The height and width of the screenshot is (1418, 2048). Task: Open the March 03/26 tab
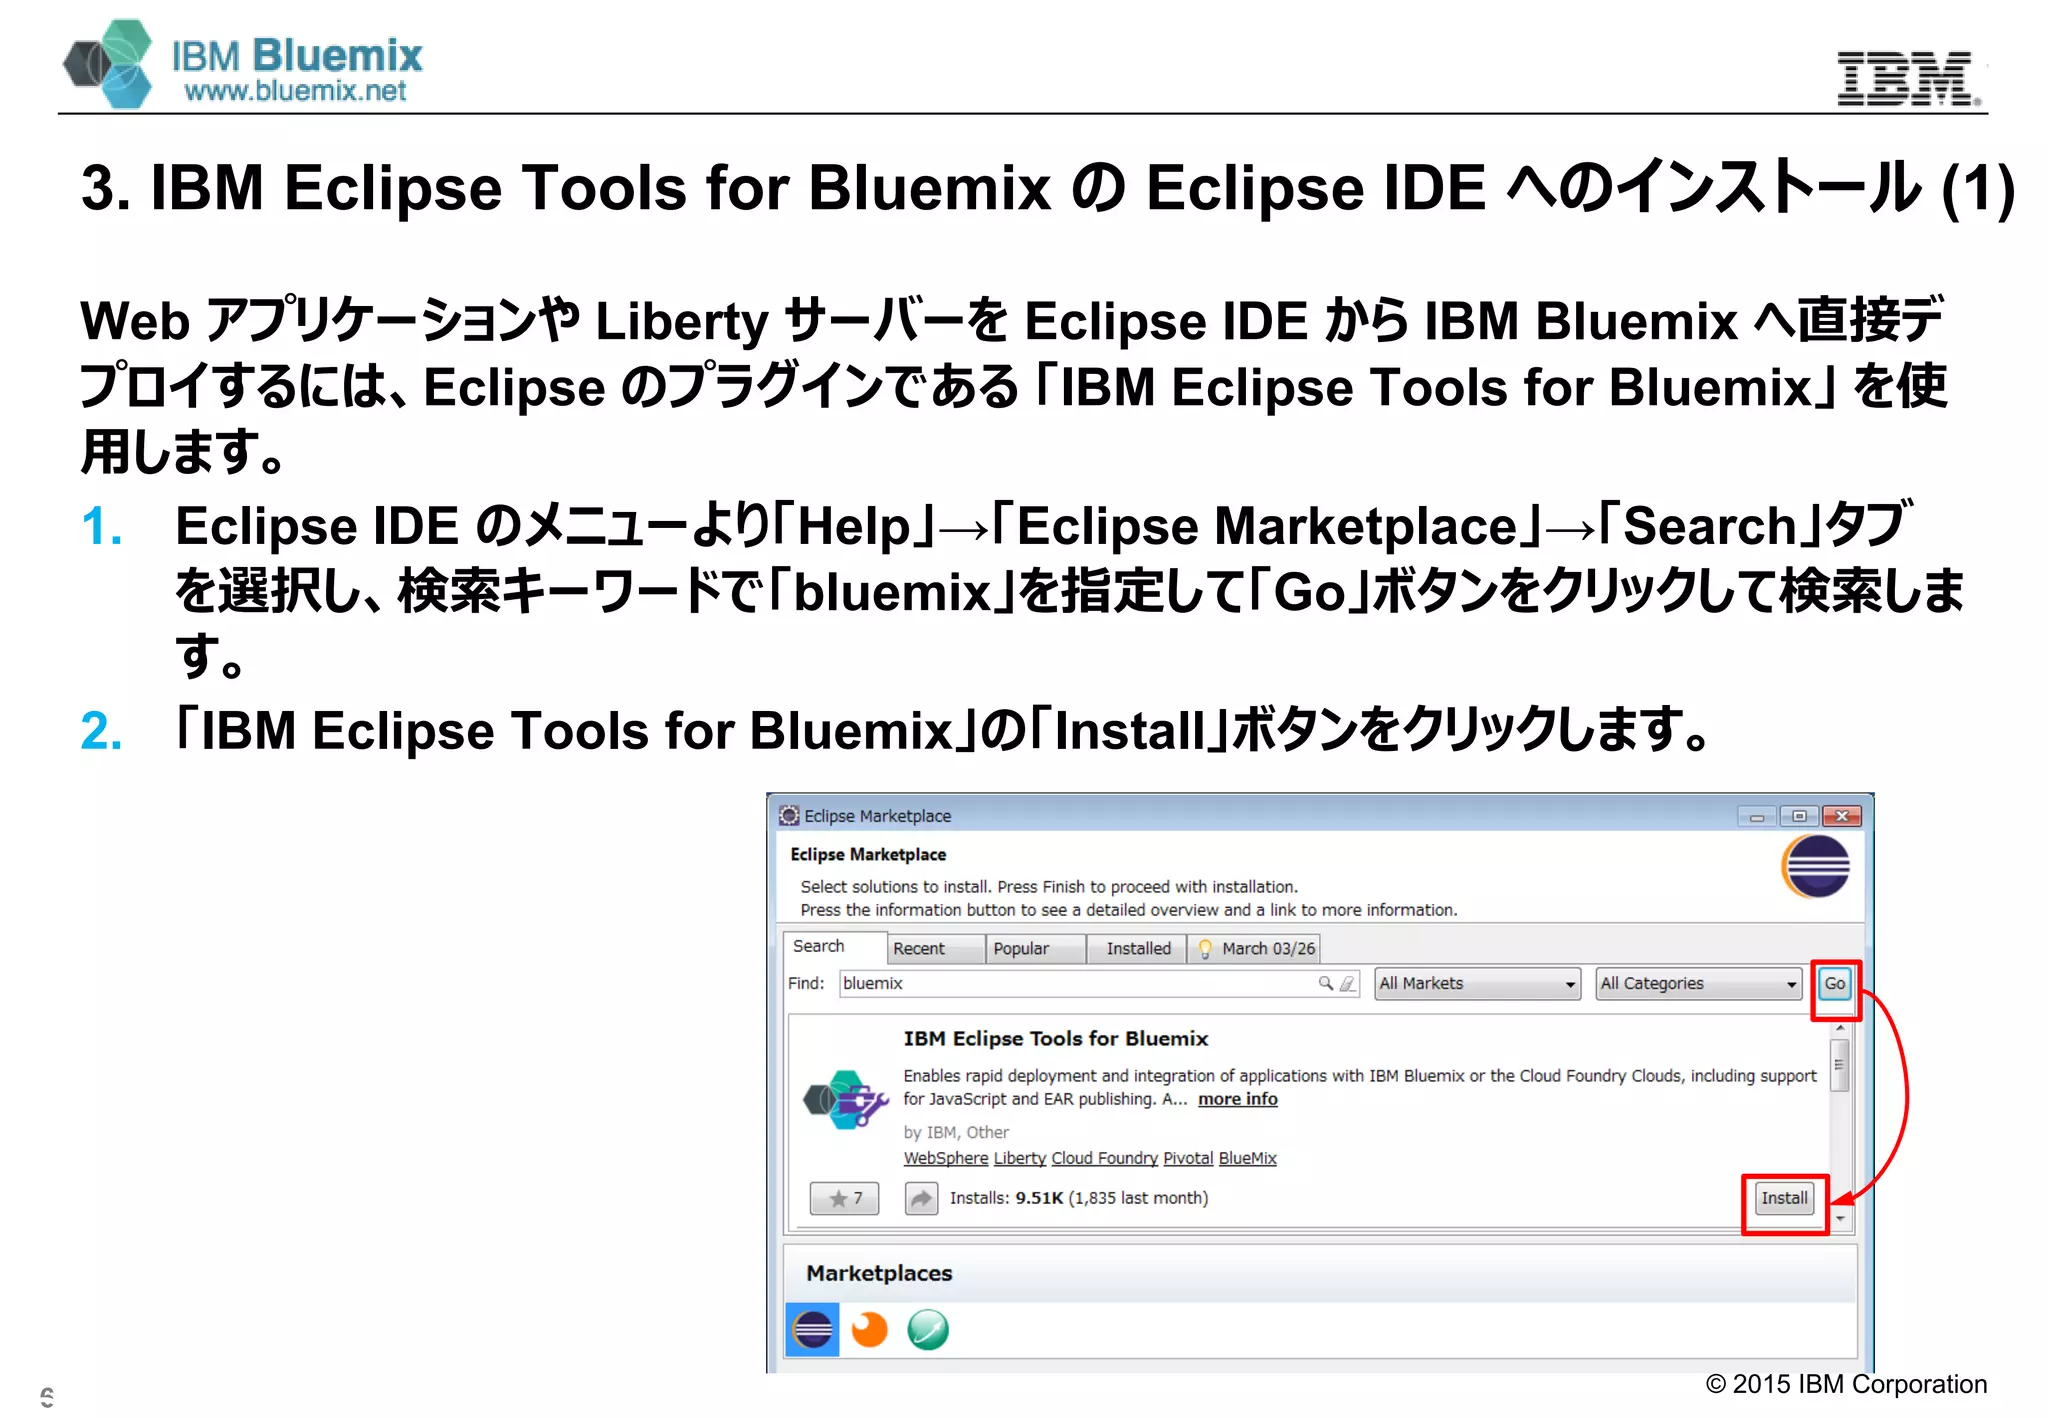(x=1256, y=949)
